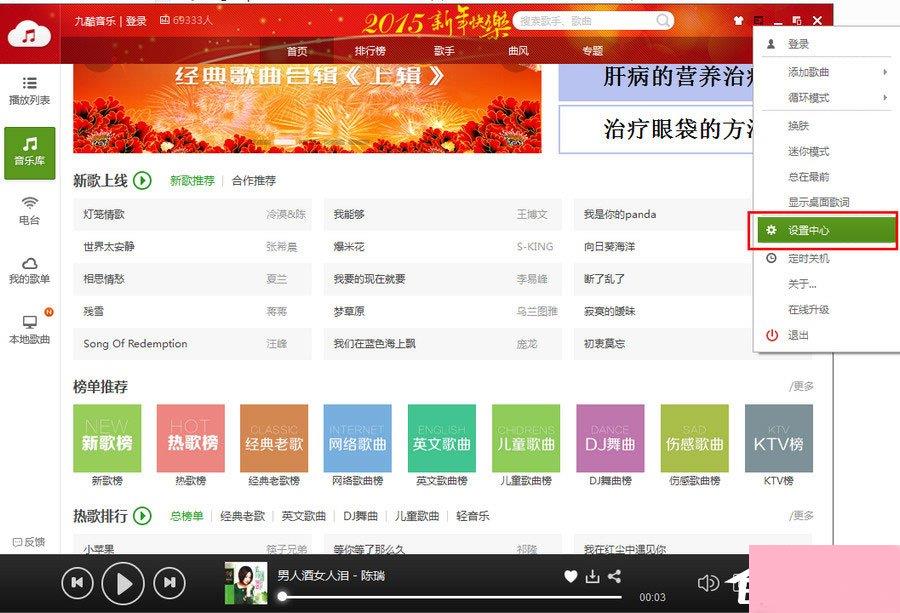The width and height of the screenshot is (900, 613).
Task: Click the 男人酒女人泪 album cover thumbnail
Action: click(246, 583)
